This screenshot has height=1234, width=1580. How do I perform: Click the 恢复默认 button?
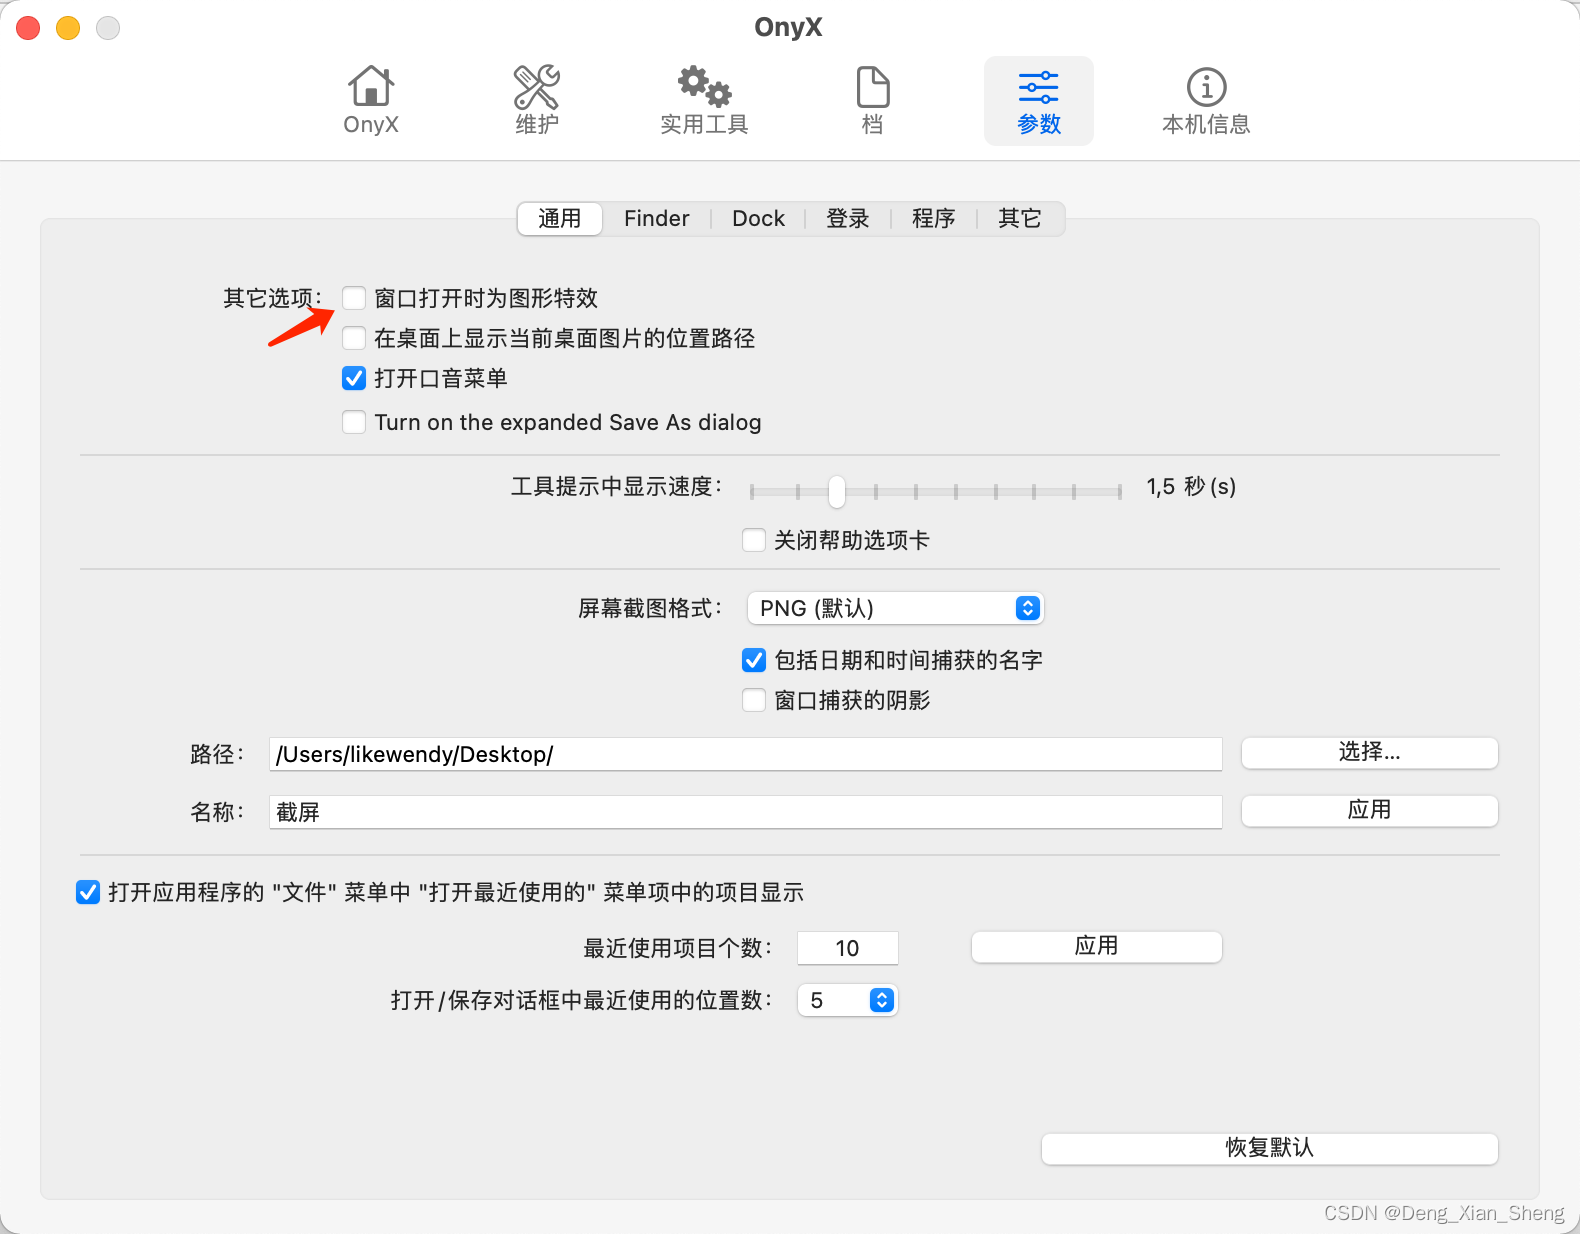(x=1270, y=1148)
